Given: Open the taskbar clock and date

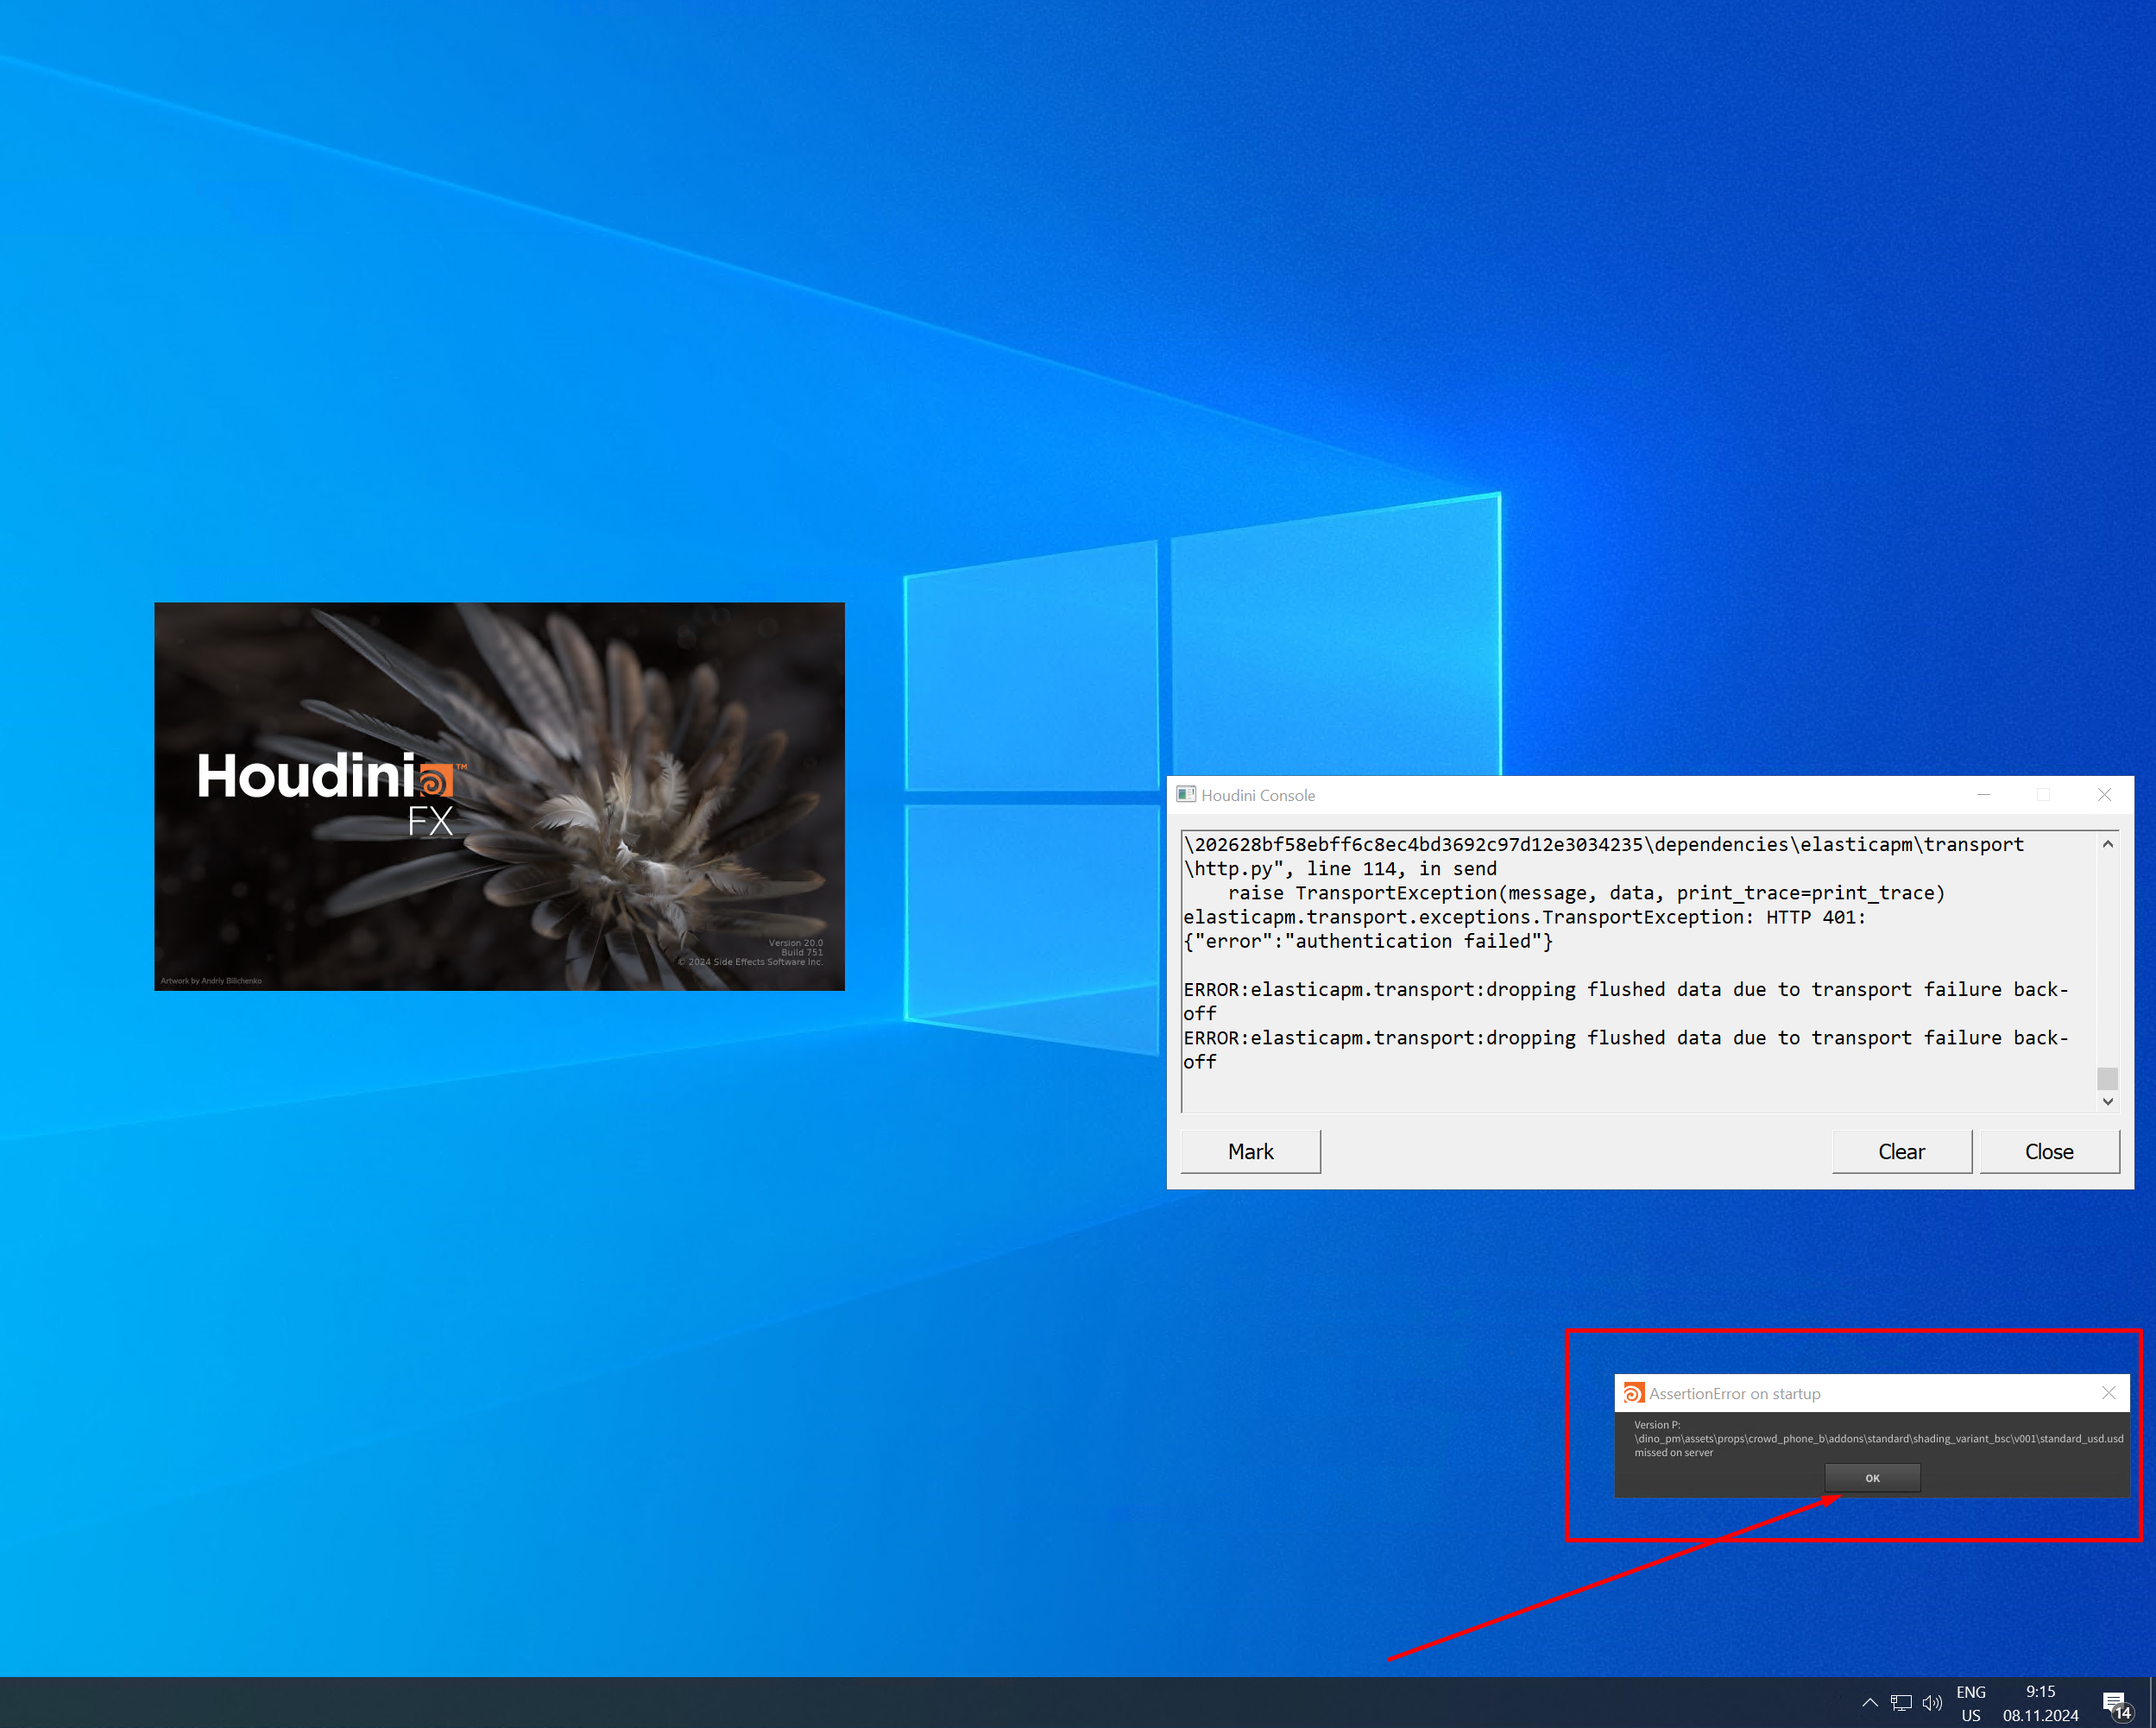Looking at the screenshot, I should click(2040, 1703).
